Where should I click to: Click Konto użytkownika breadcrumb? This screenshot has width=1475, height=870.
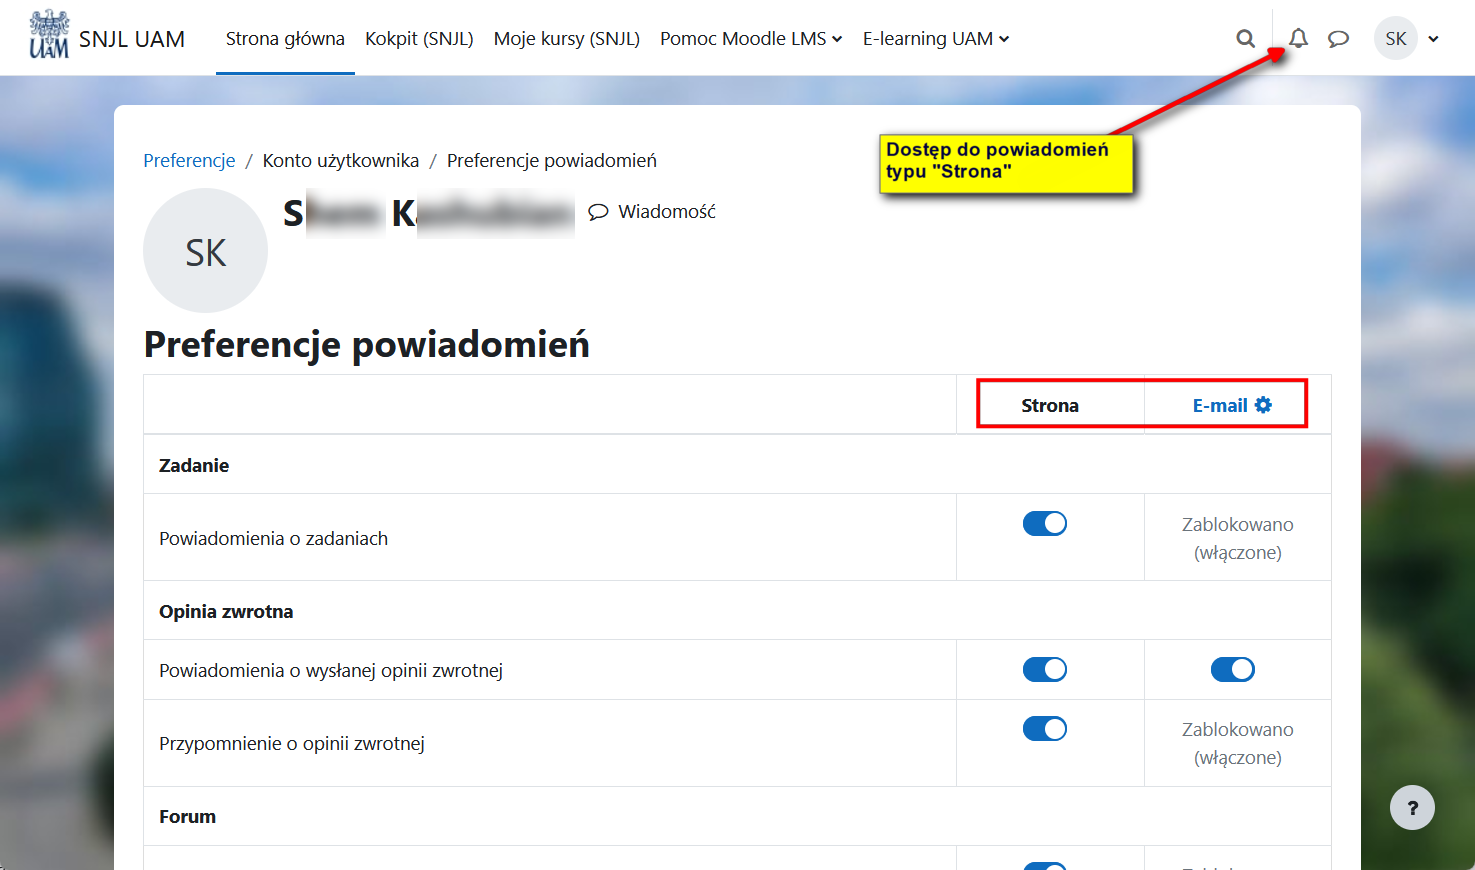[x=341, y=161]
